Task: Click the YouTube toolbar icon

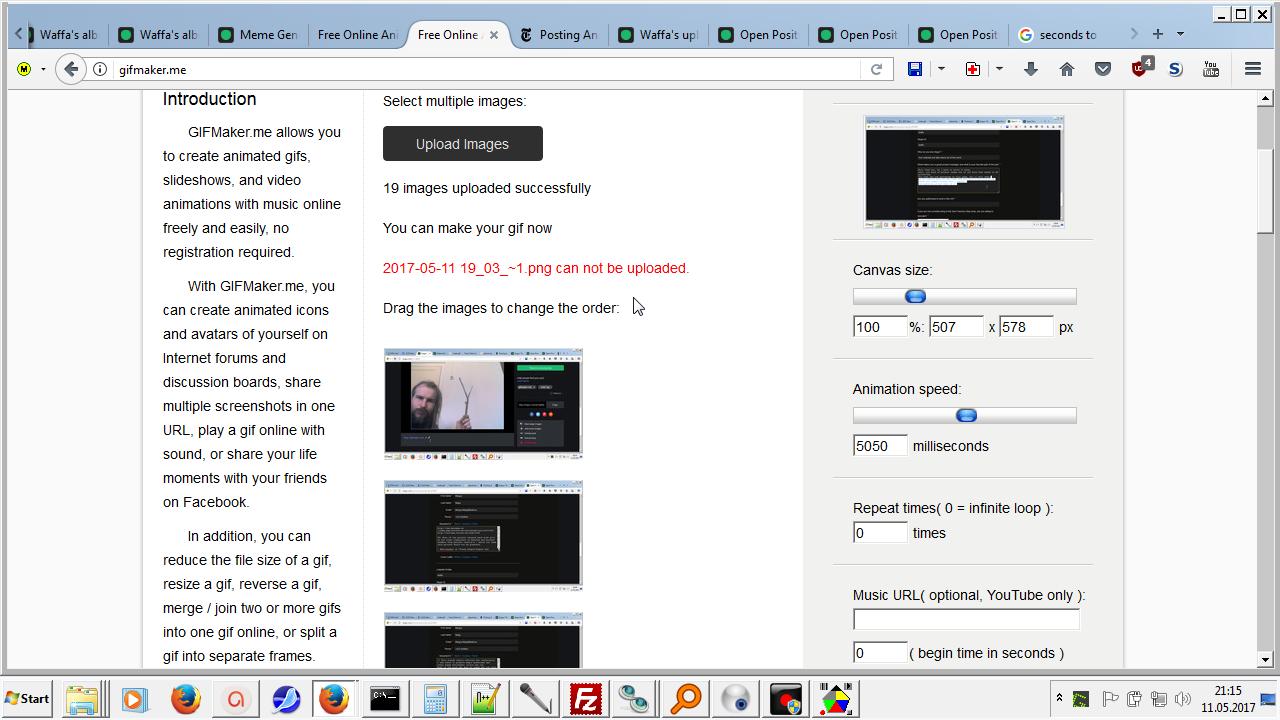Action: tap(1211, 69)
